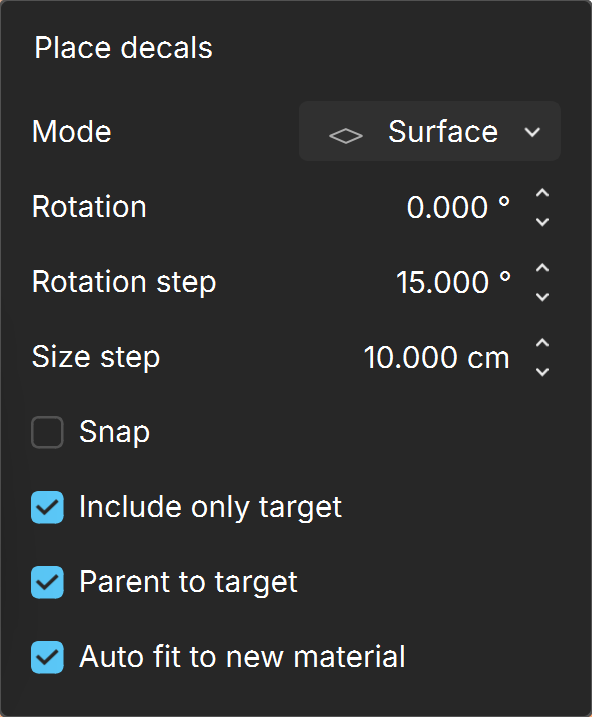Viewport: 592px width, 717px height.
Task: Increase Rotation step using up arrow
Action: click(542, 268)
